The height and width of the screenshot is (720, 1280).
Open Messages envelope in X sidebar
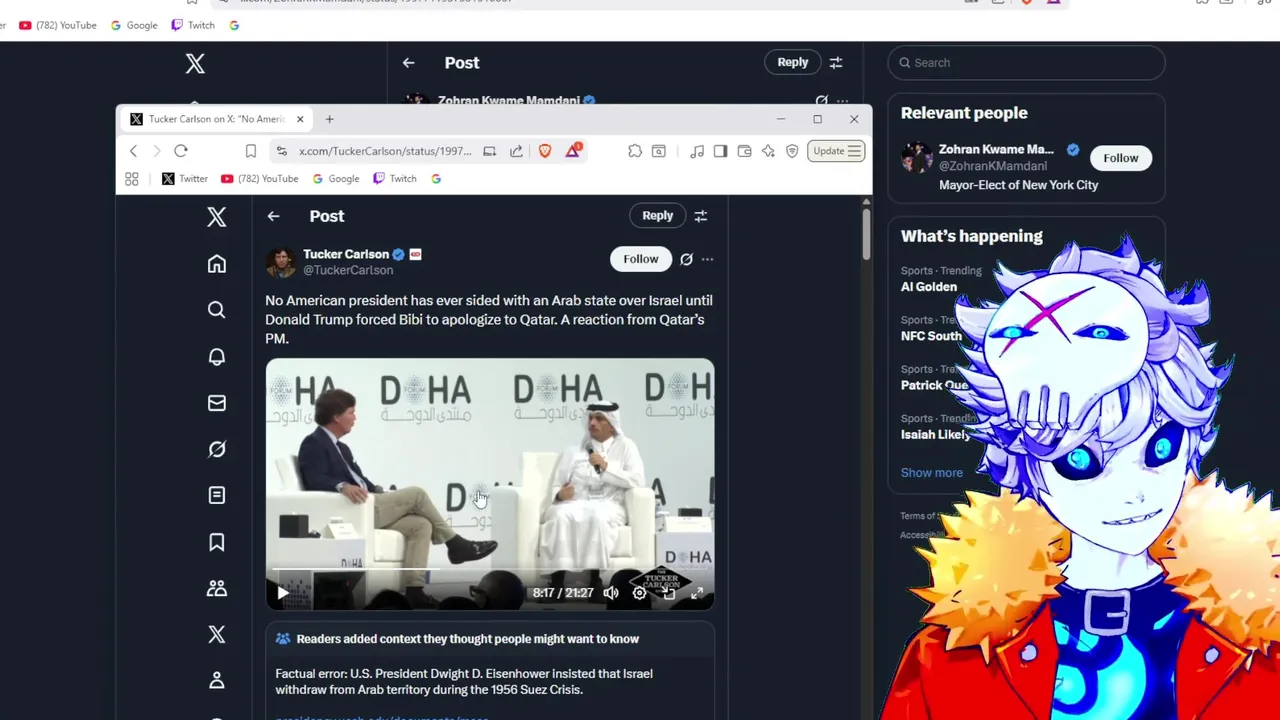[x=217, y=403]
